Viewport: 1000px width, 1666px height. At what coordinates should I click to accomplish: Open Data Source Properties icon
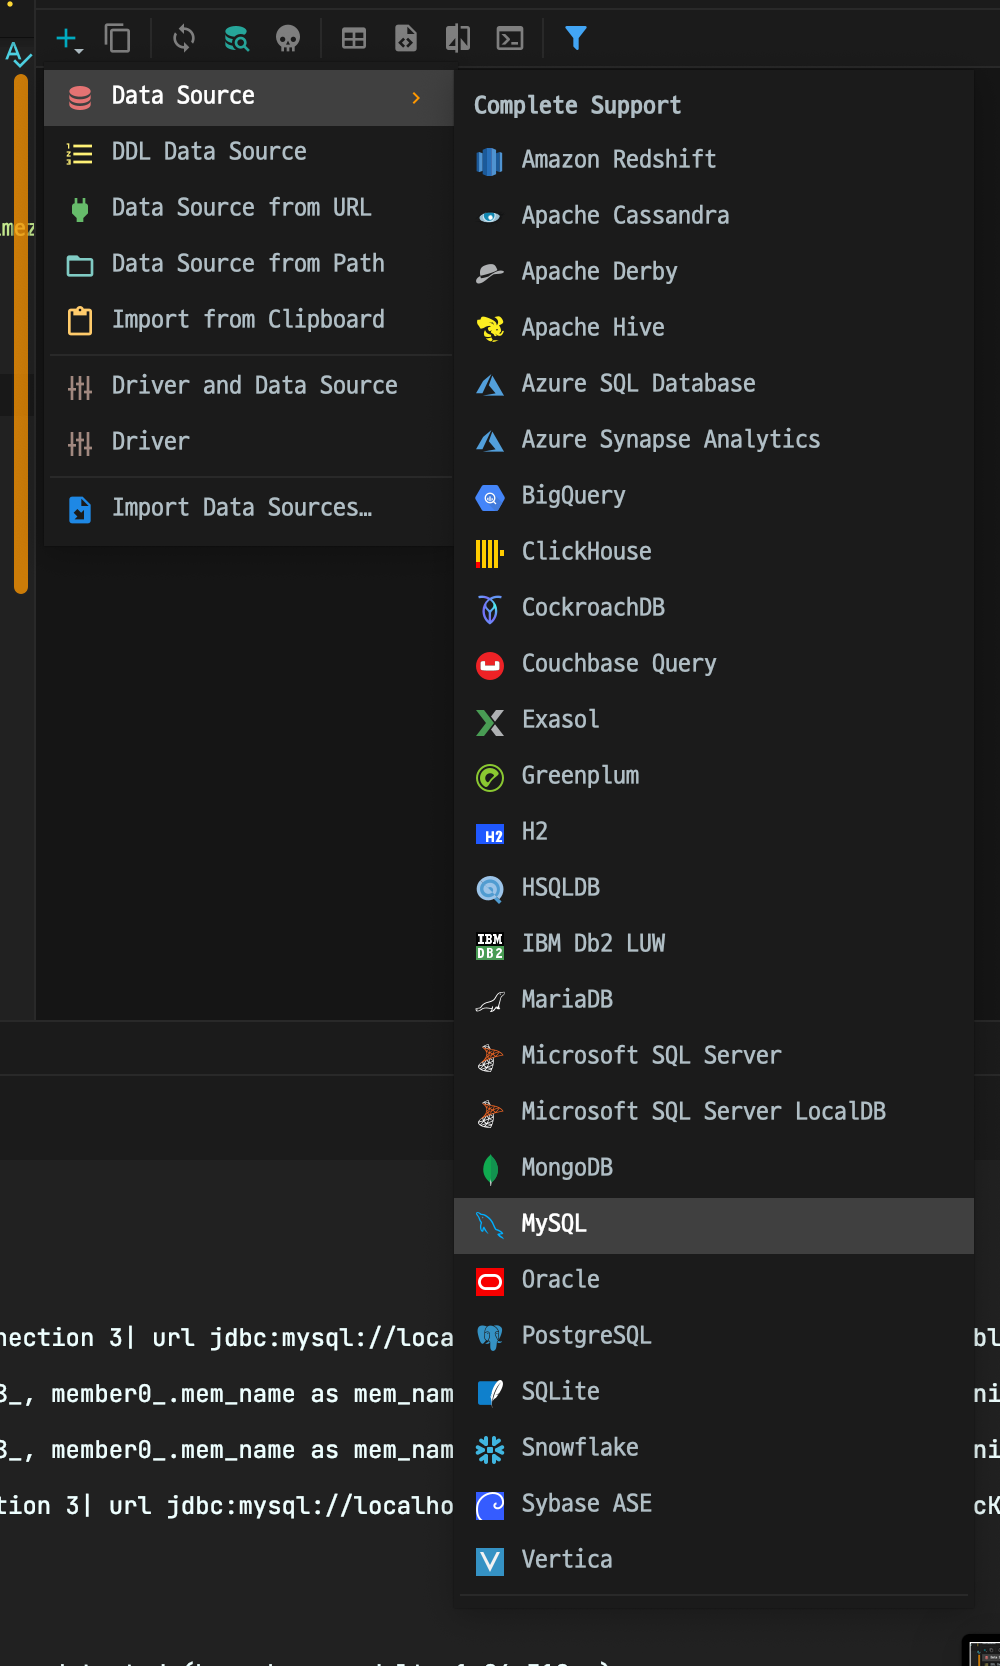pyautogui.click(x=236, y=39)
